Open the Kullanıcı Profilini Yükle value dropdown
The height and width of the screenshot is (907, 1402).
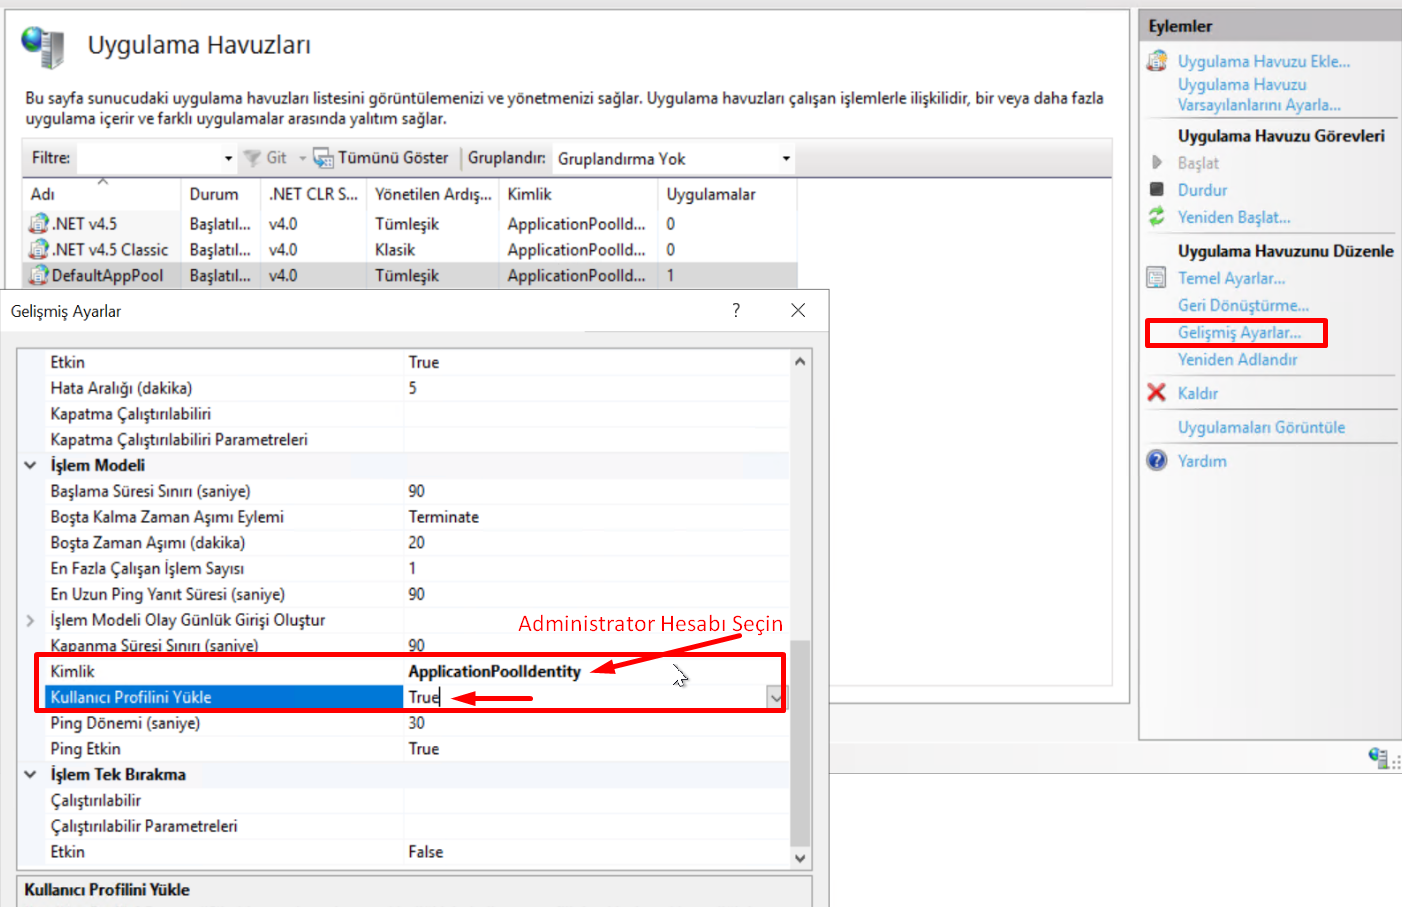775,697
